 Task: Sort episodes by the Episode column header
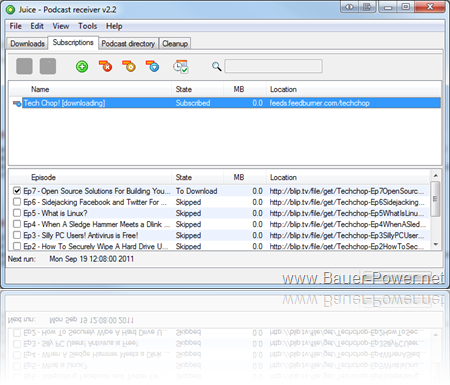coord(90,177)
